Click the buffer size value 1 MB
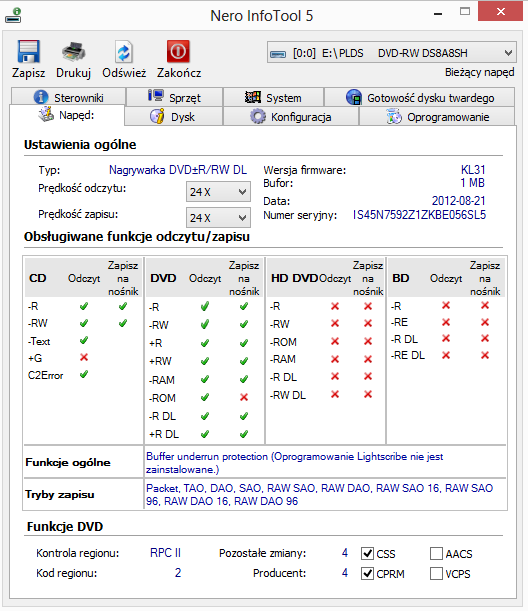Image resolution: width=528 pixels, height=611 pixels. point(473,183)
